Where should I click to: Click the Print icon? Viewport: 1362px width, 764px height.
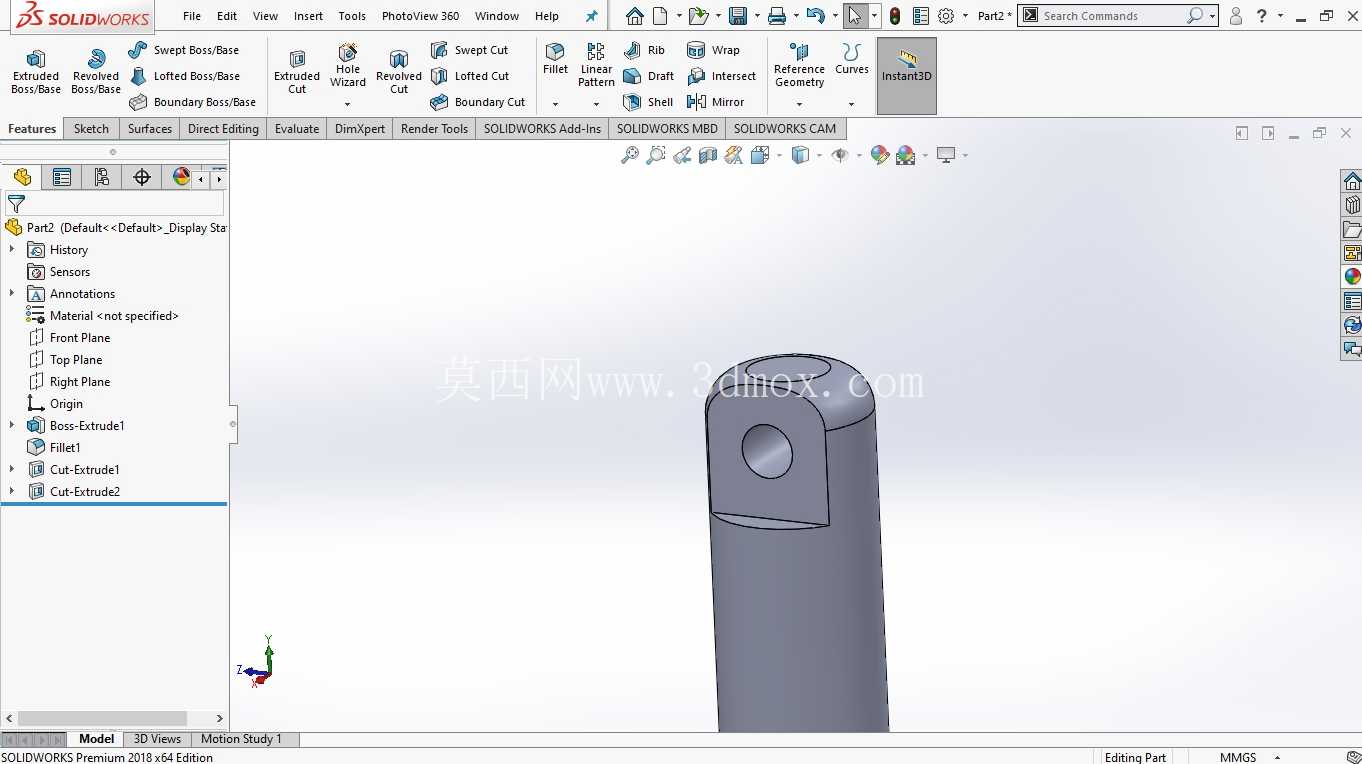(x=777, y=16)
